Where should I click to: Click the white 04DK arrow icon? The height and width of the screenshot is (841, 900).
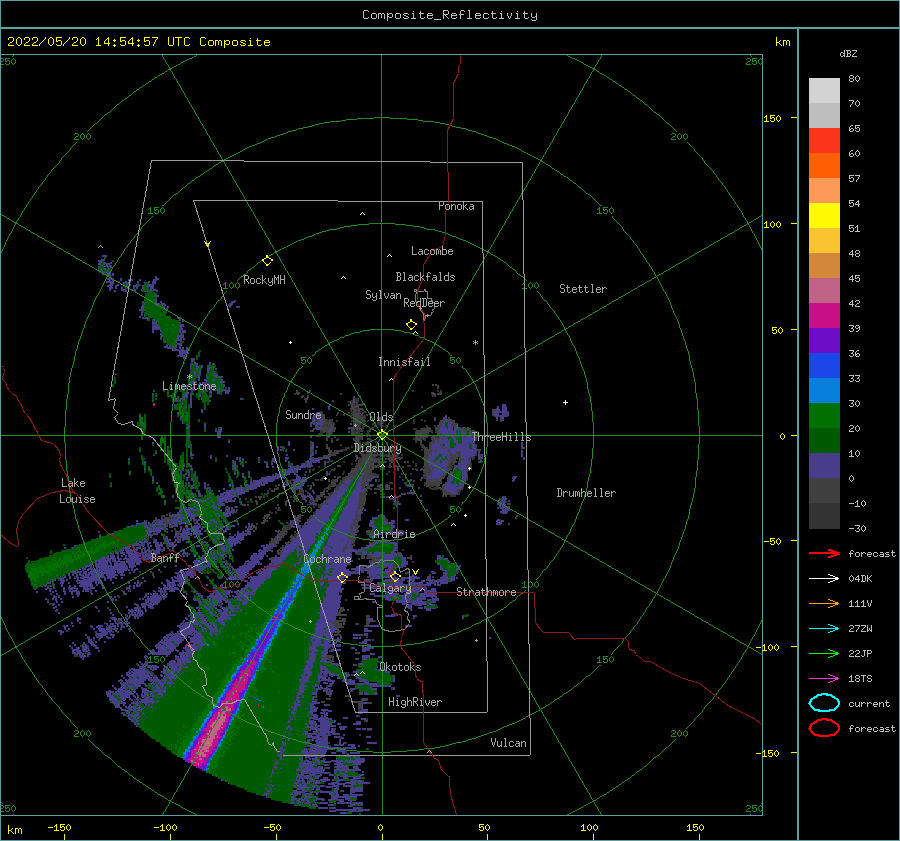(x=824, y=578)
